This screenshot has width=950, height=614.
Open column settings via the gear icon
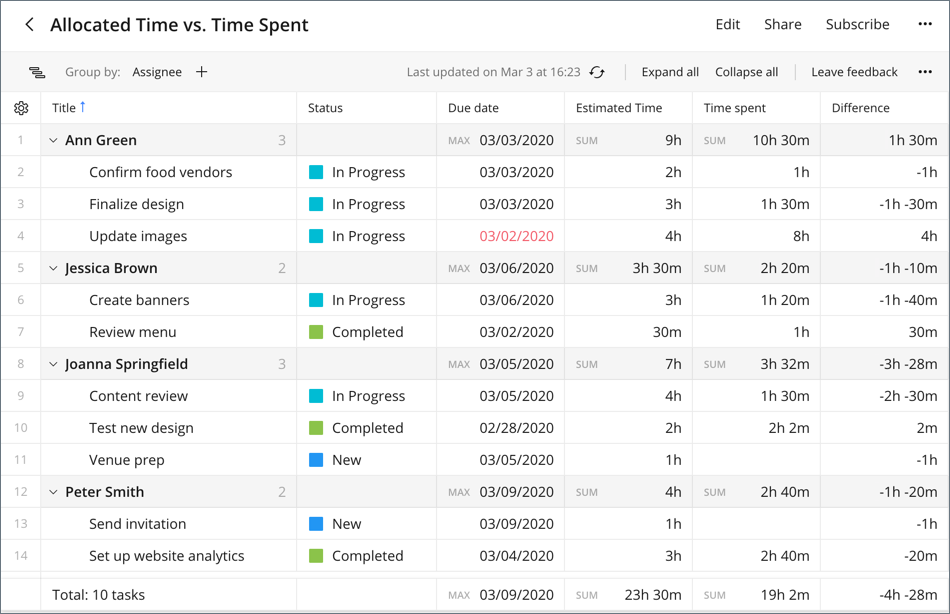point(21,108)
